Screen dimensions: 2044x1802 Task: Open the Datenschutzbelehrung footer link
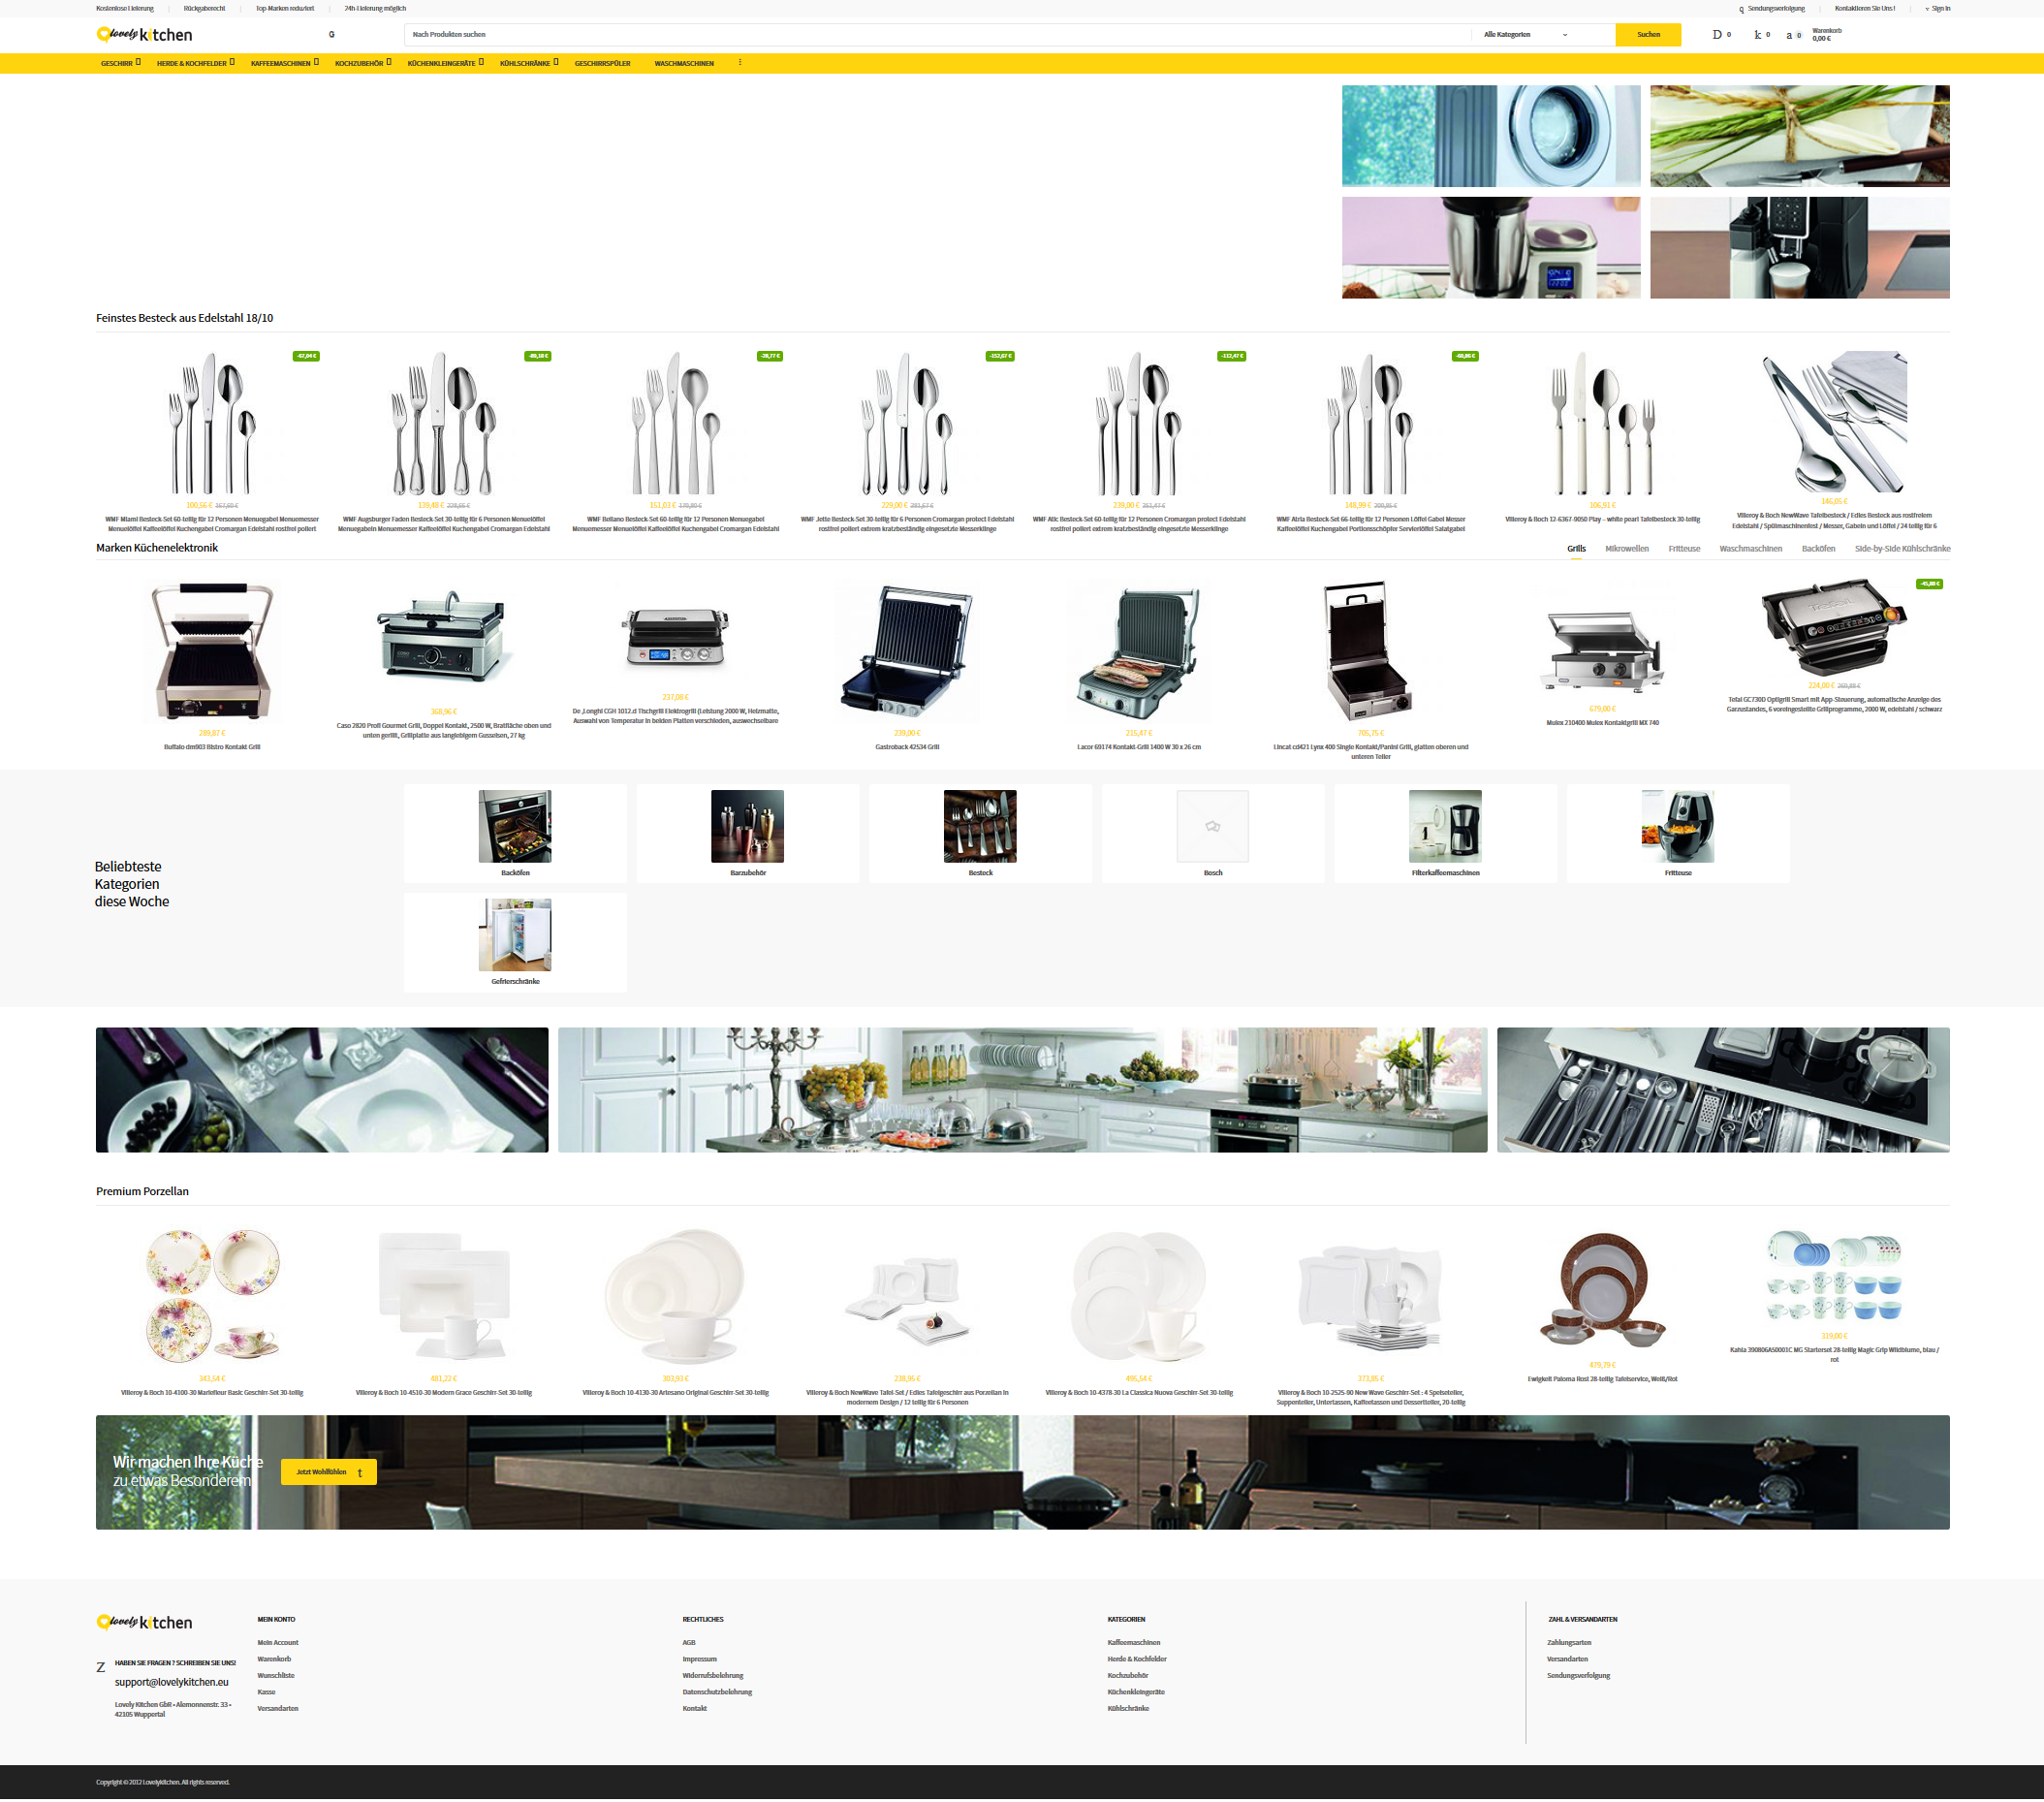(717, 1693)
